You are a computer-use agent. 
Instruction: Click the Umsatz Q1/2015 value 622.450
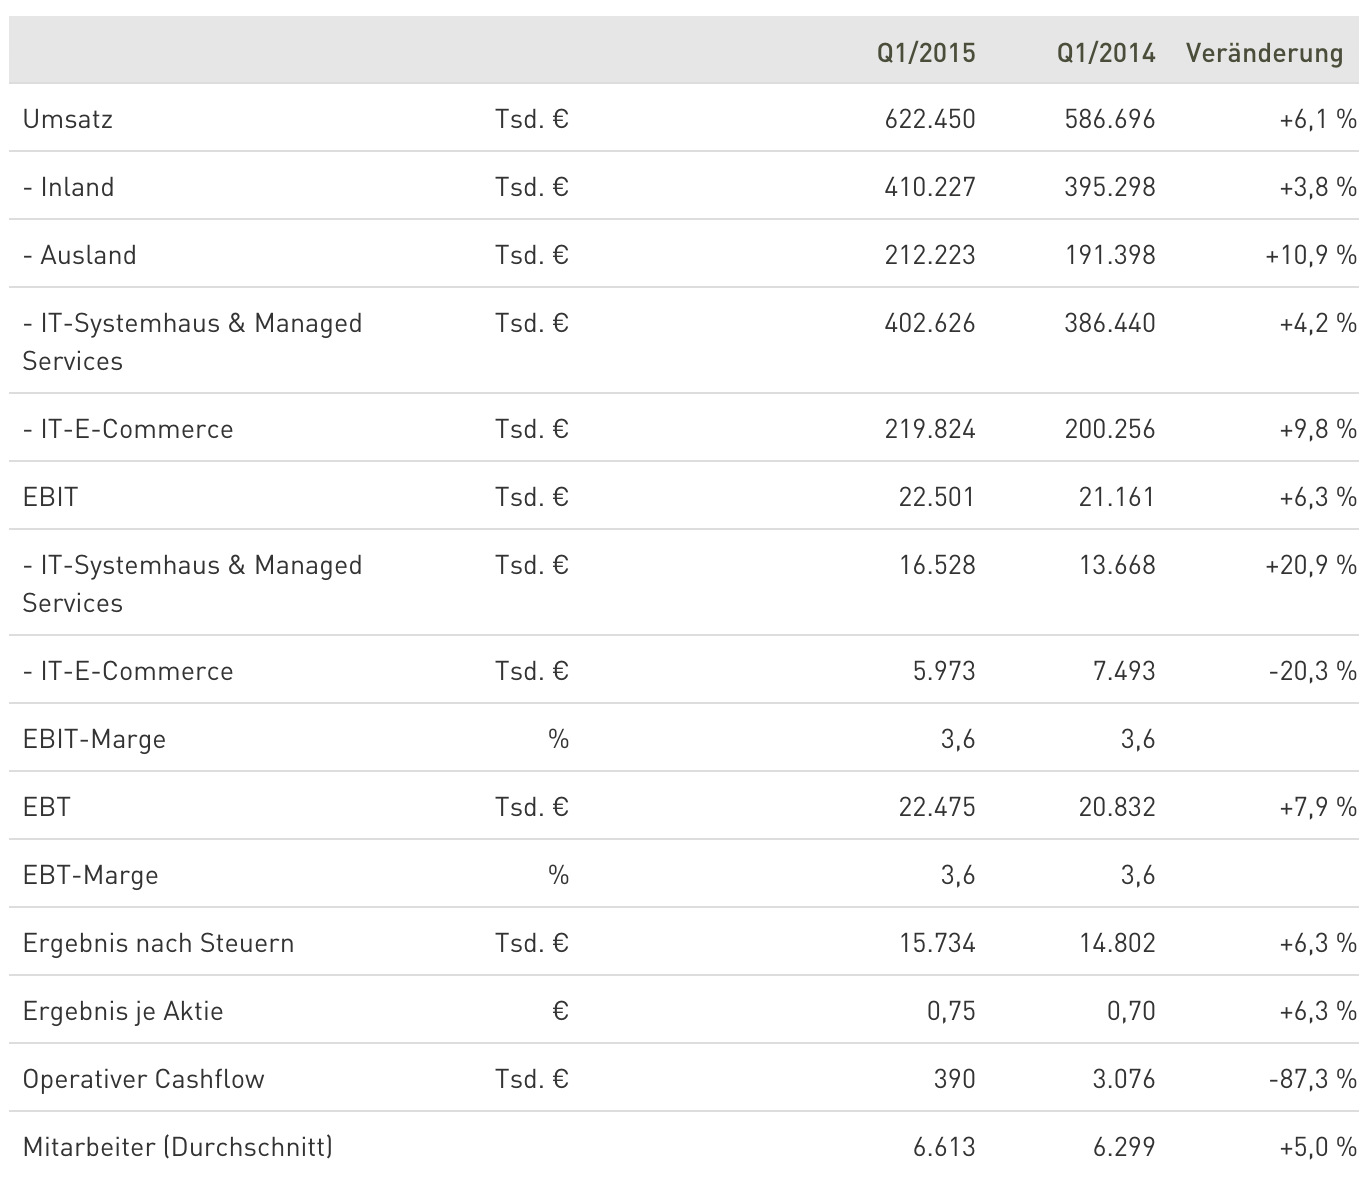click(x=930, y=120)
